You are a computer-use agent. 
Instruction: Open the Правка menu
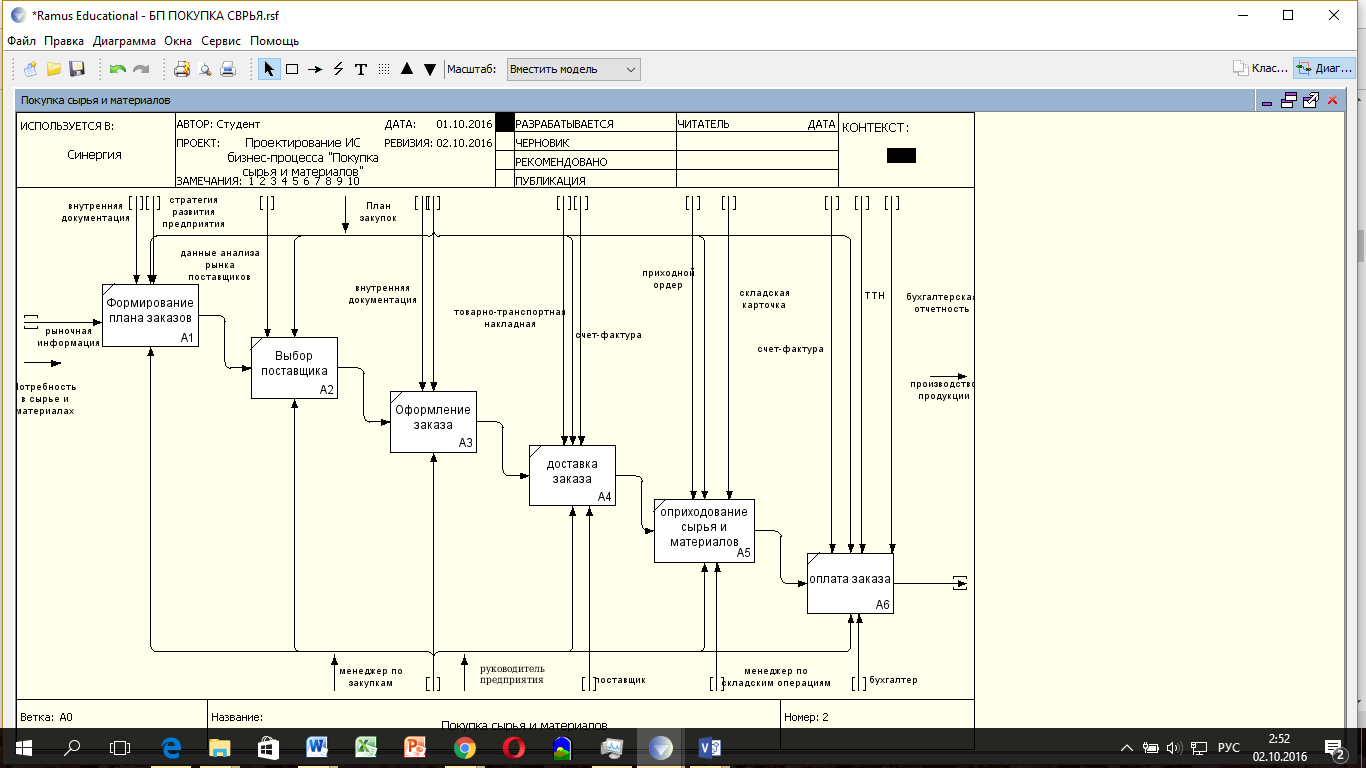[64, 41]
